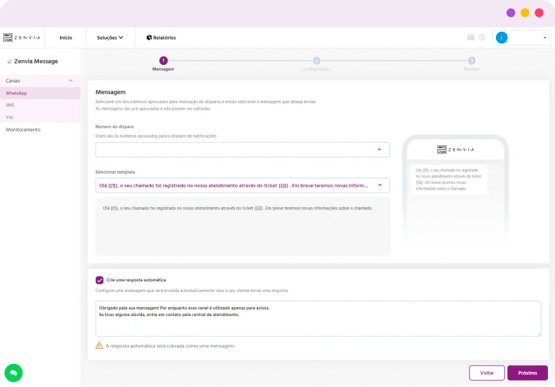The image size is (555, 387).
Task: Open the Início menu item
Action: (66, 38)
